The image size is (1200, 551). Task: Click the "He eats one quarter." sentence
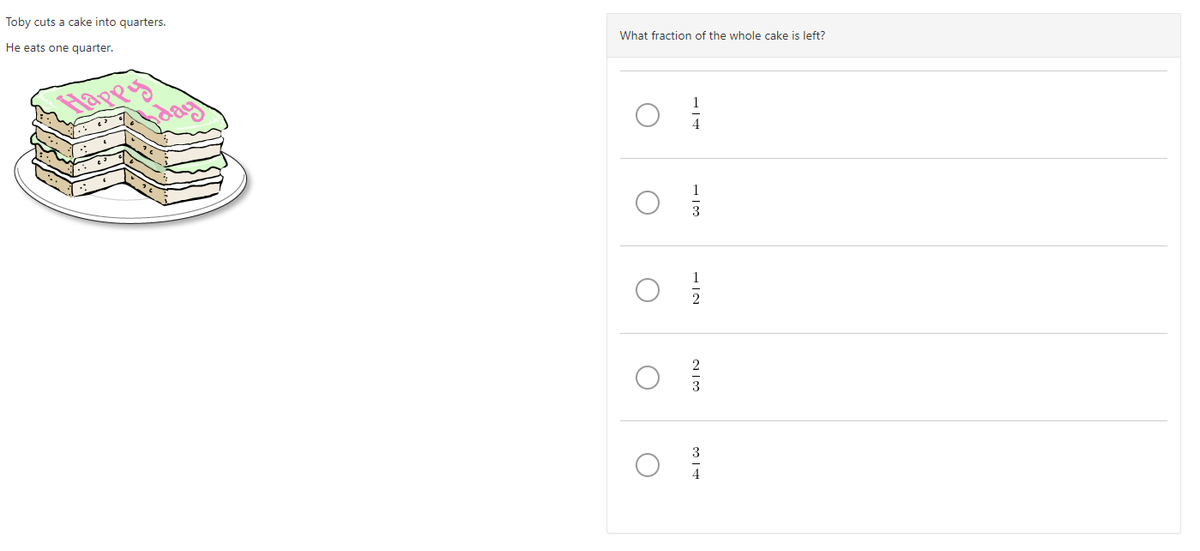coord(59,48)
